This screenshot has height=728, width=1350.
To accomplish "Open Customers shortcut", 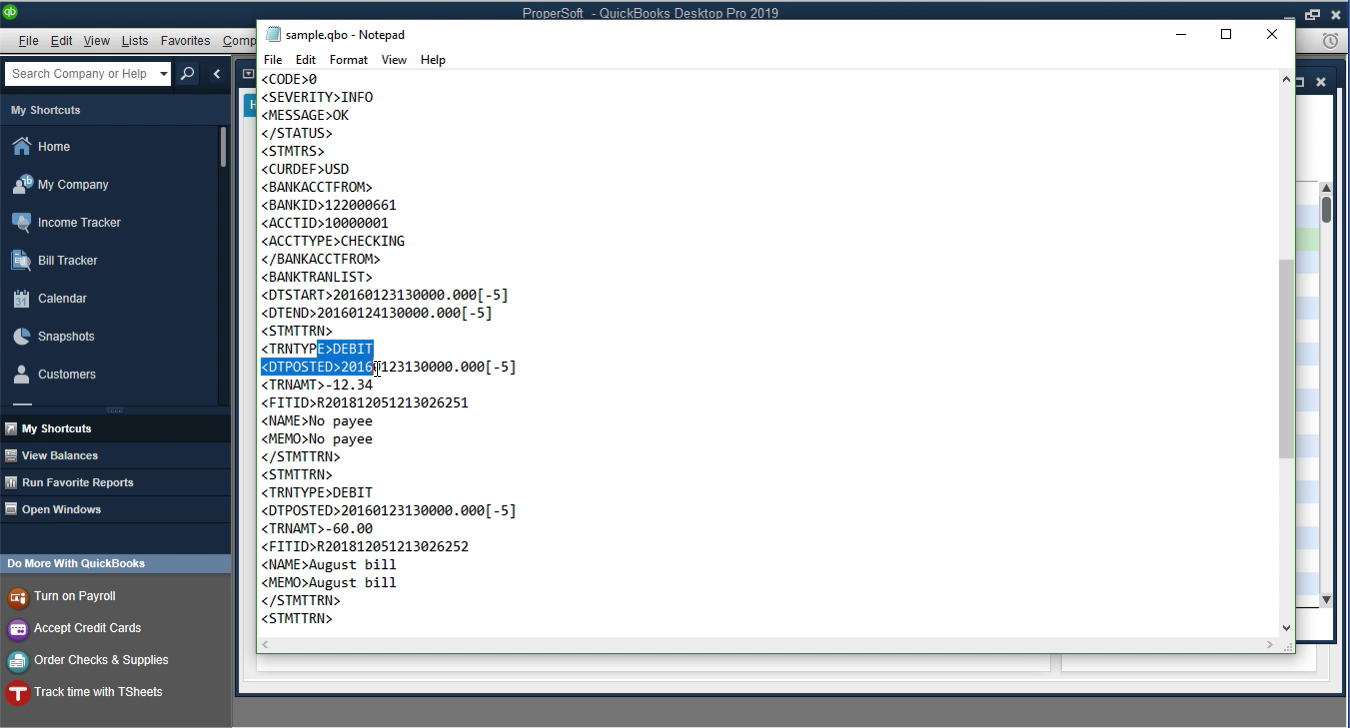I will (x=66, y=374).
